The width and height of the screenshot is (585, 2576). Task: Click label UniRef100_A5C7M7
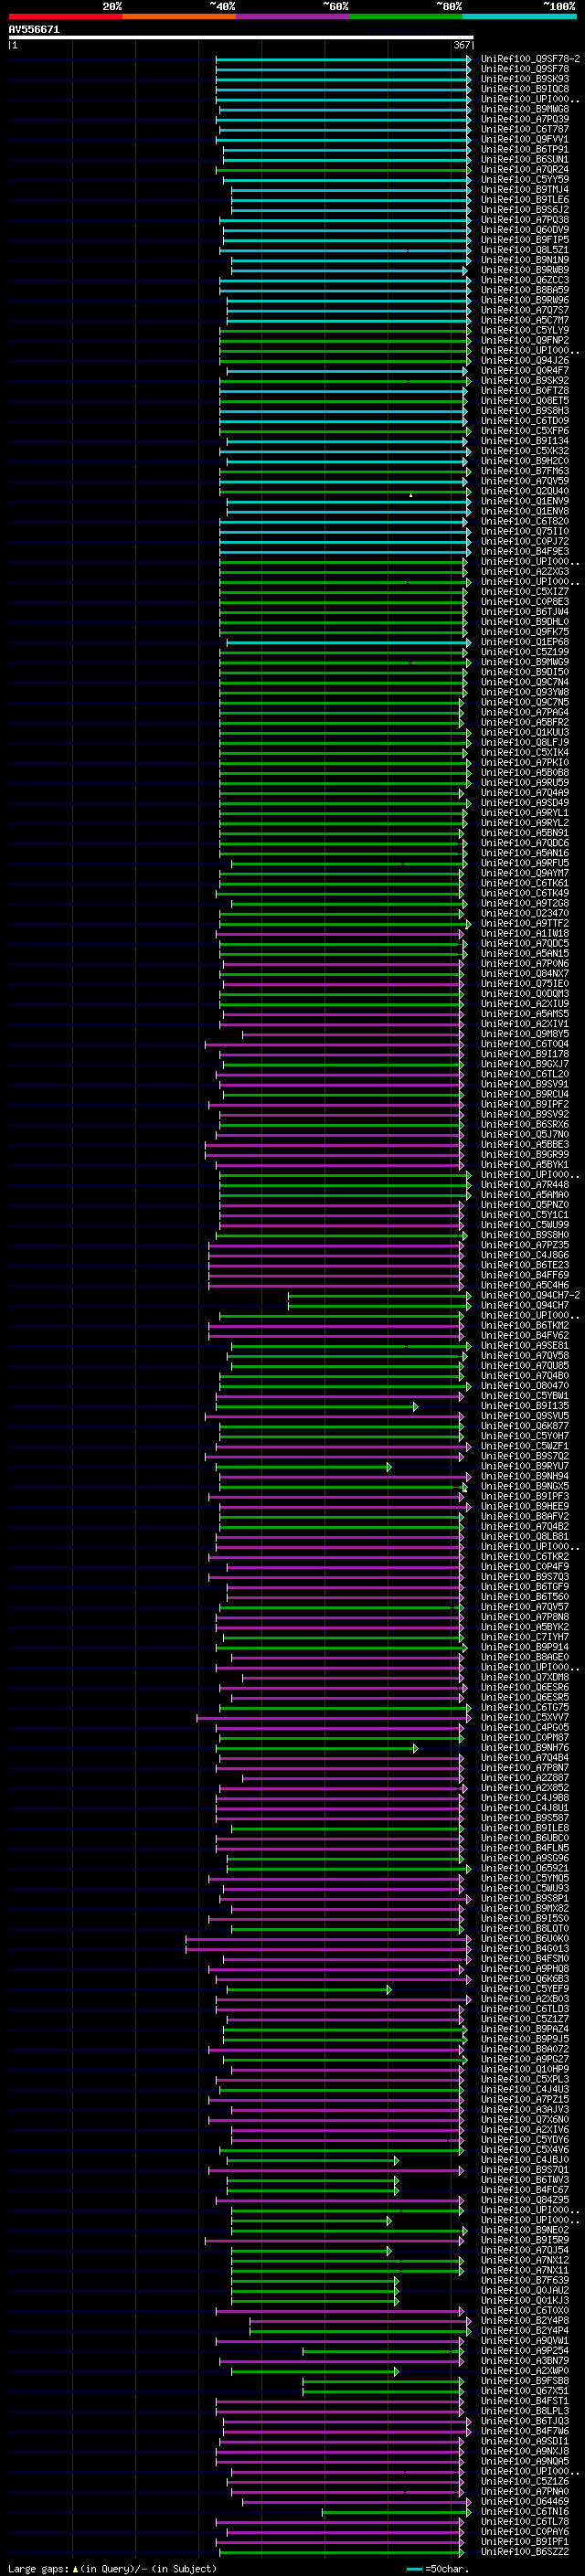(x=525, y=320)
